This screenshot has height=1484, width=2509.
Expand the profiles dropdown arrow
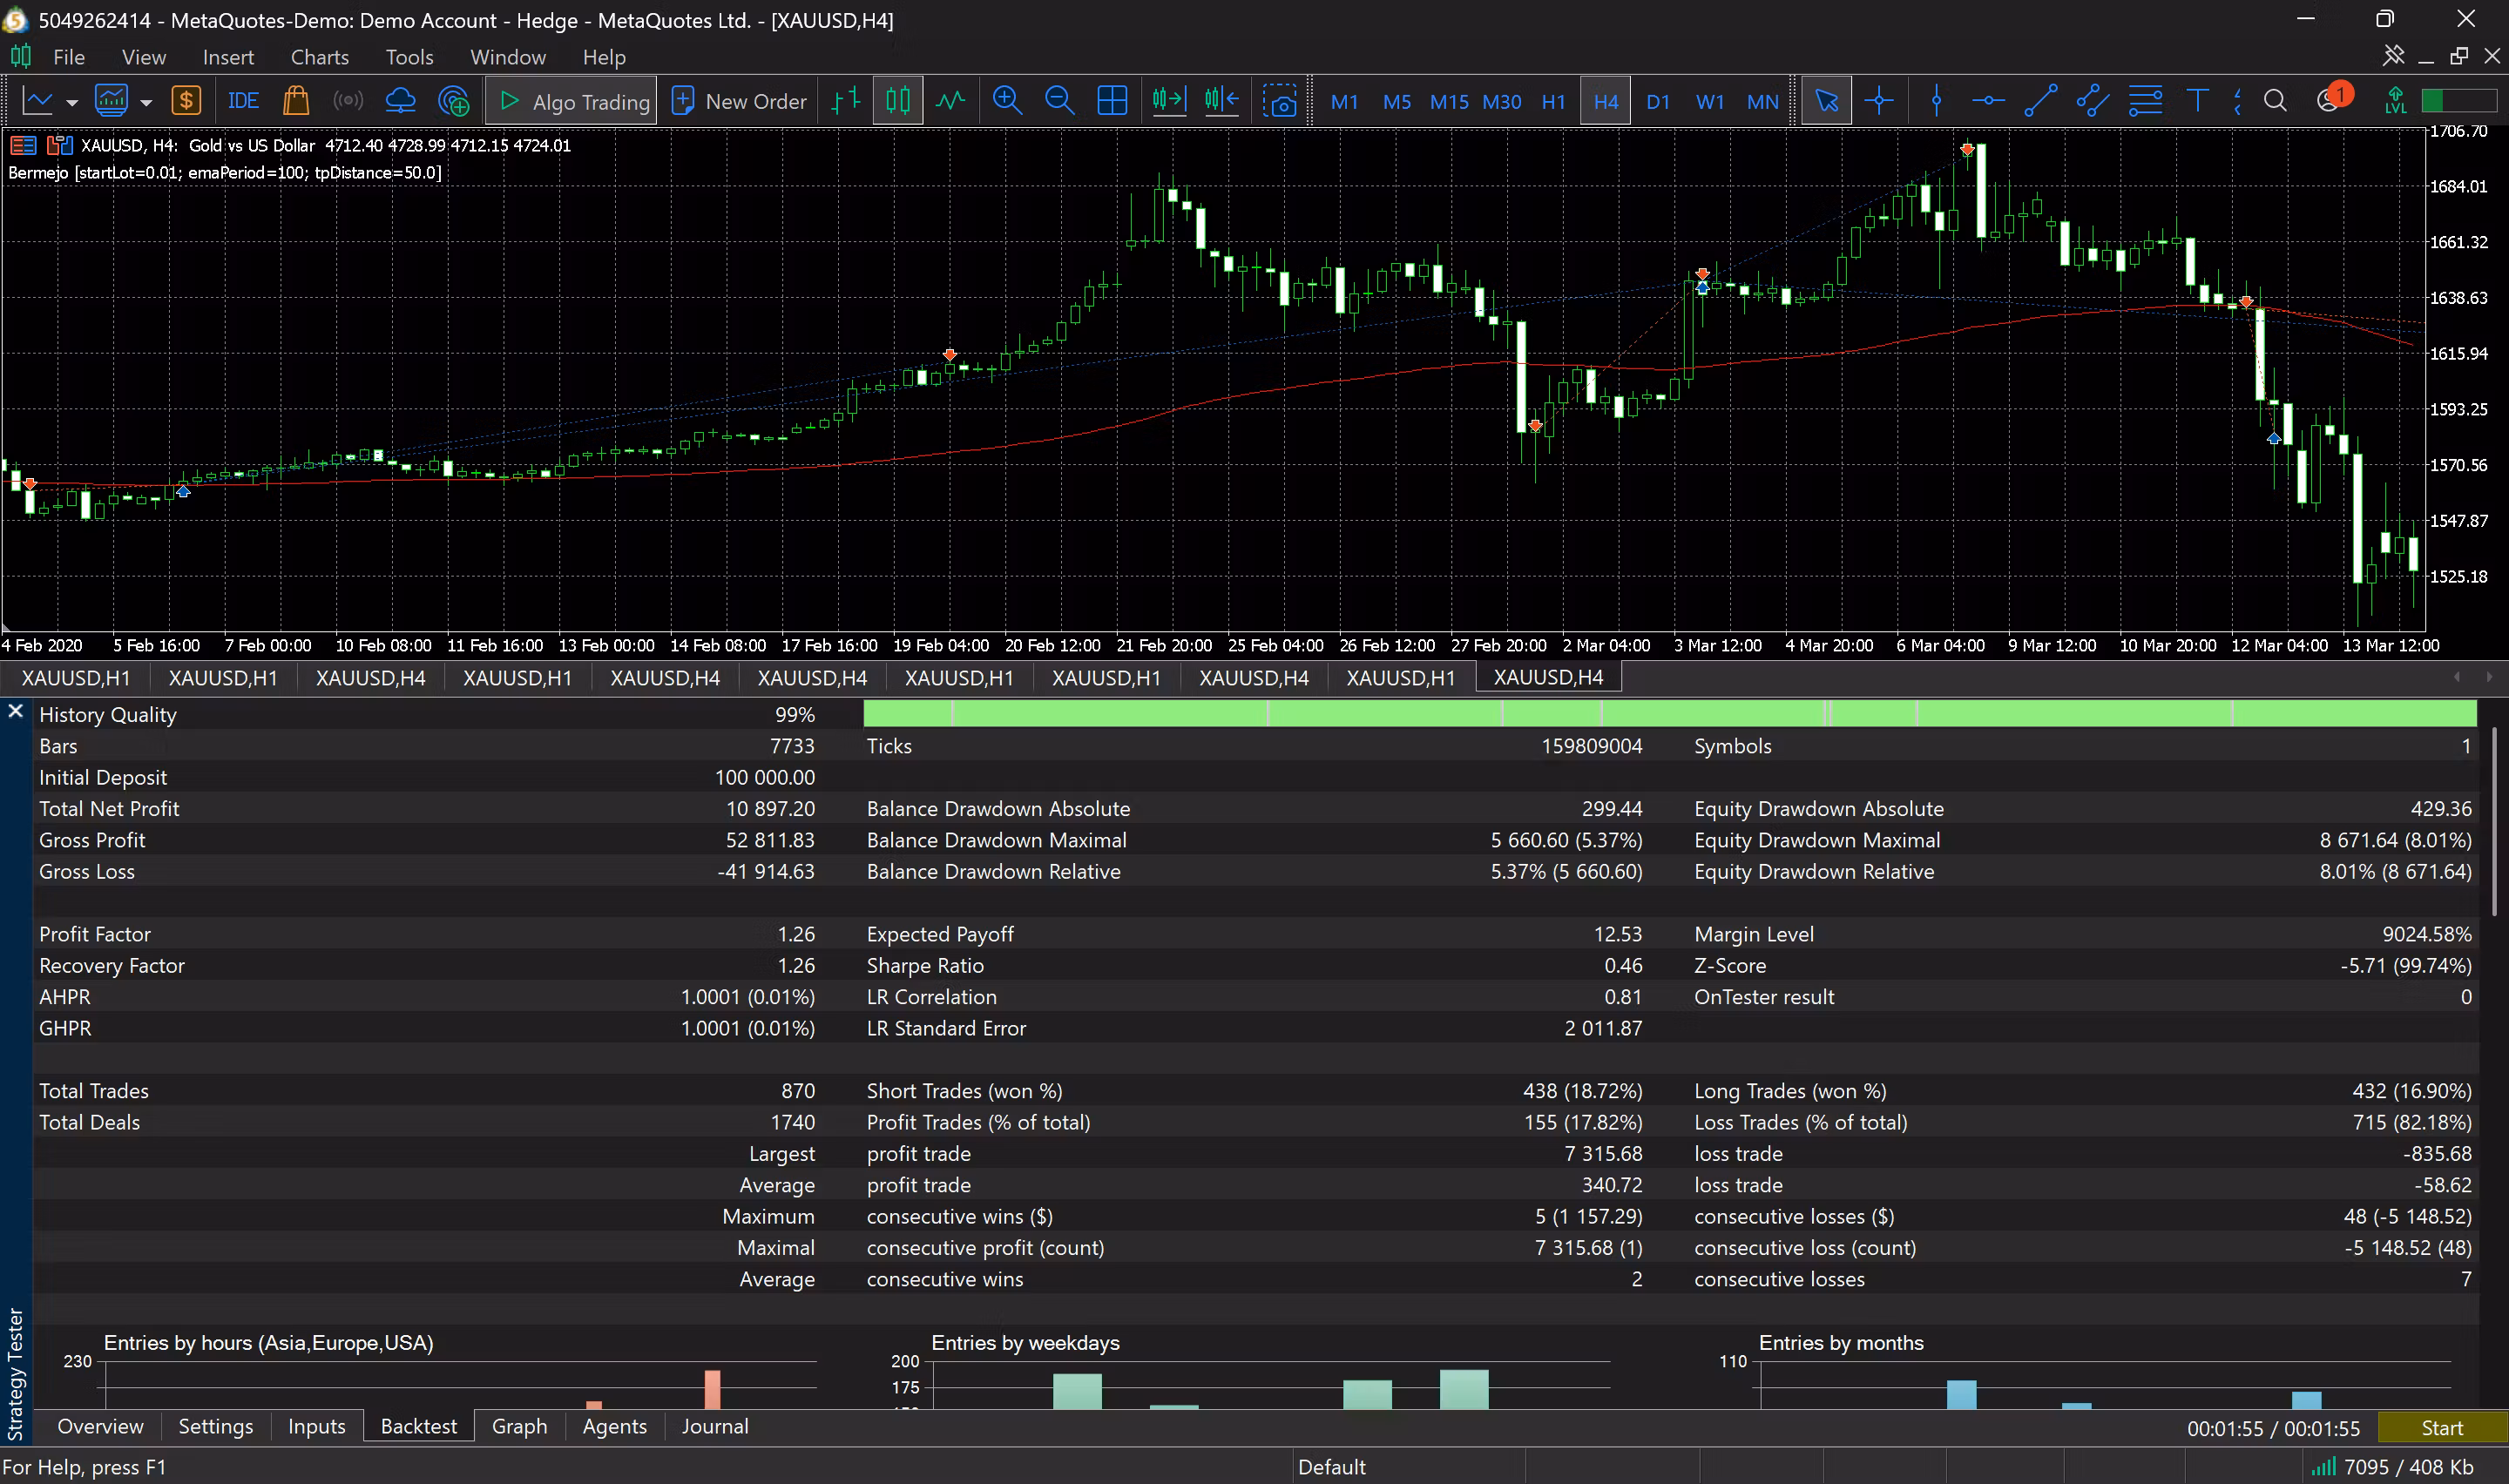click(x=146, y=102)
